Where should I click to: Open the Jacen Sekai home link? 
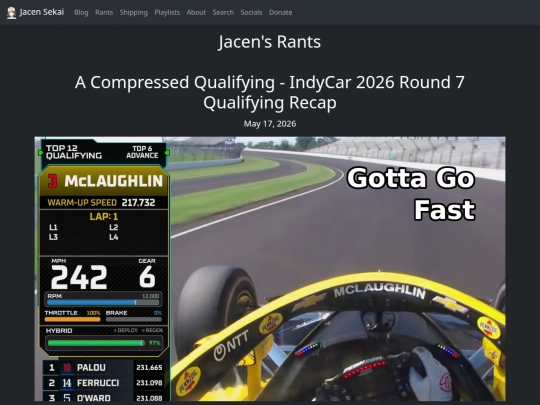point(35,12)
